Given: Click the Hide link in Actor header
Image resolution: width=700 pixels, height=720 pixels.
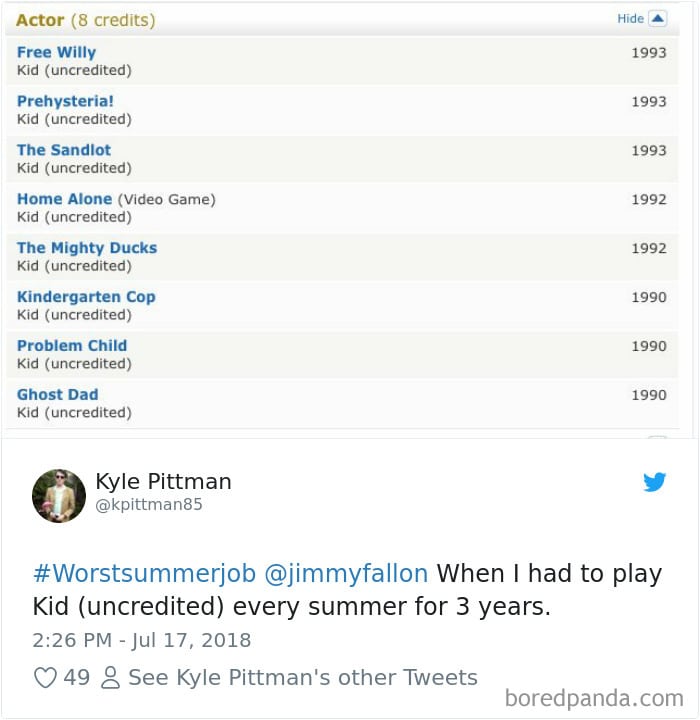Looking at the screenshot, I should (630, 19).
